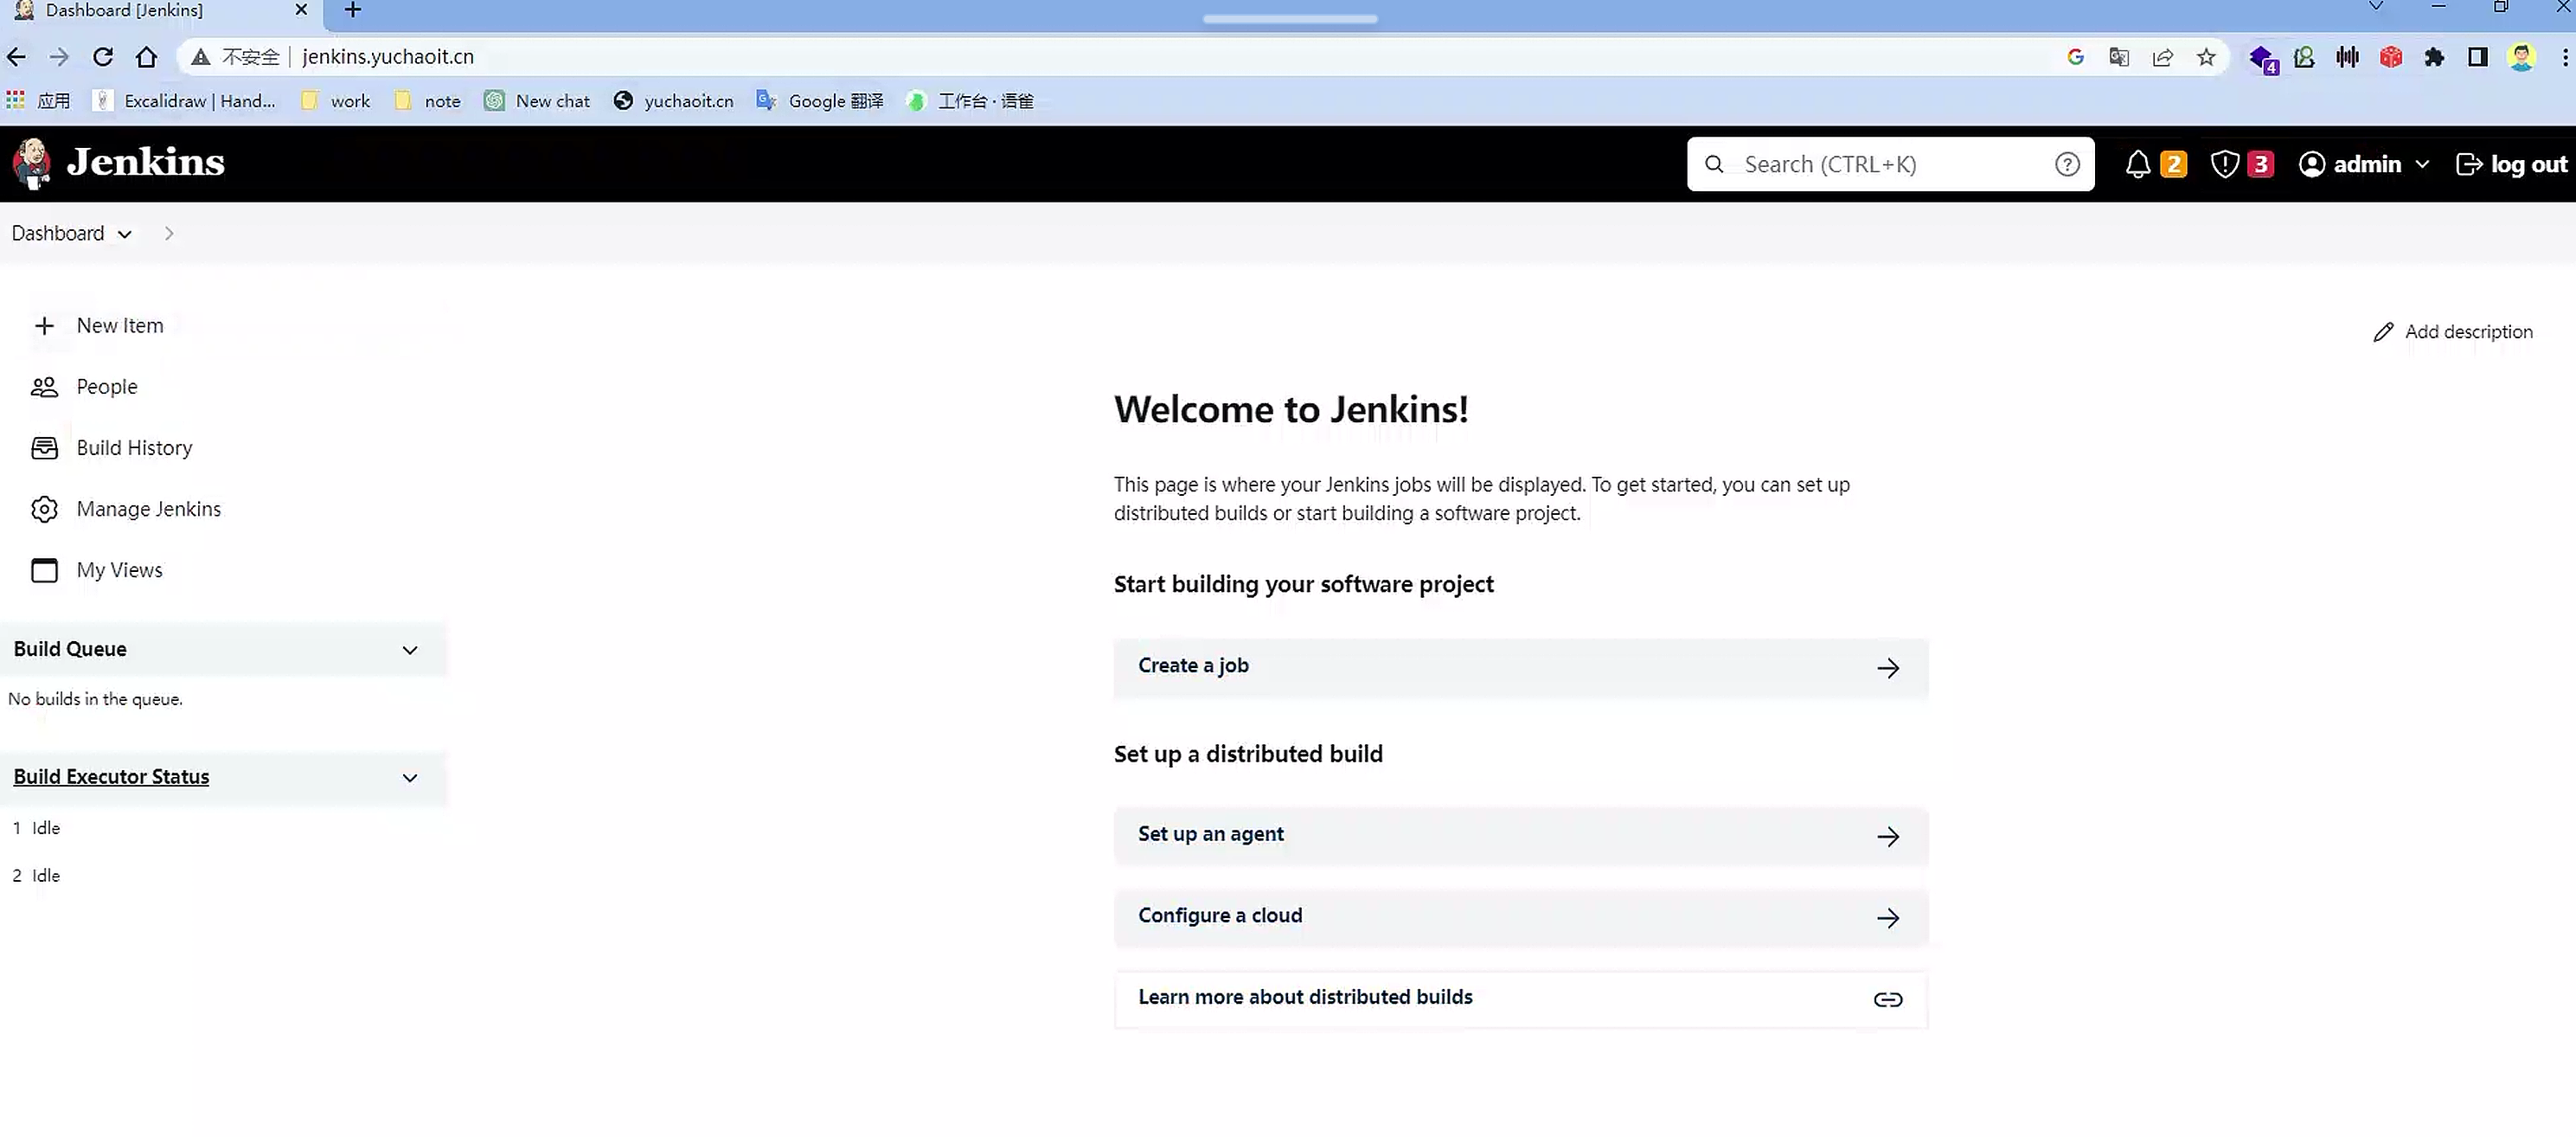
Task: Reload the page in browser
Action: [x=103, y=57]
